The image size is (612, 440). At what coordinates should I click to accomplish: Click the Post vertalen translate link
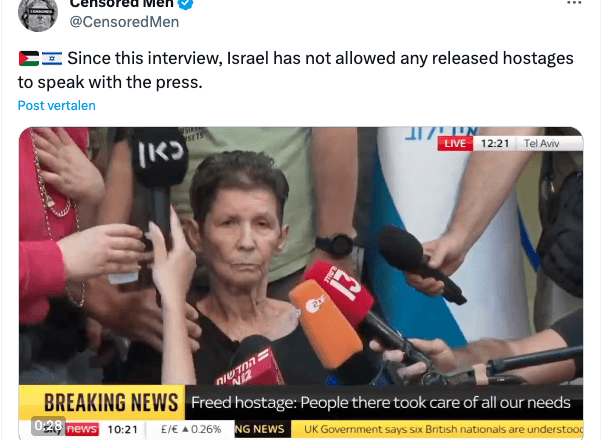point(57,105)
